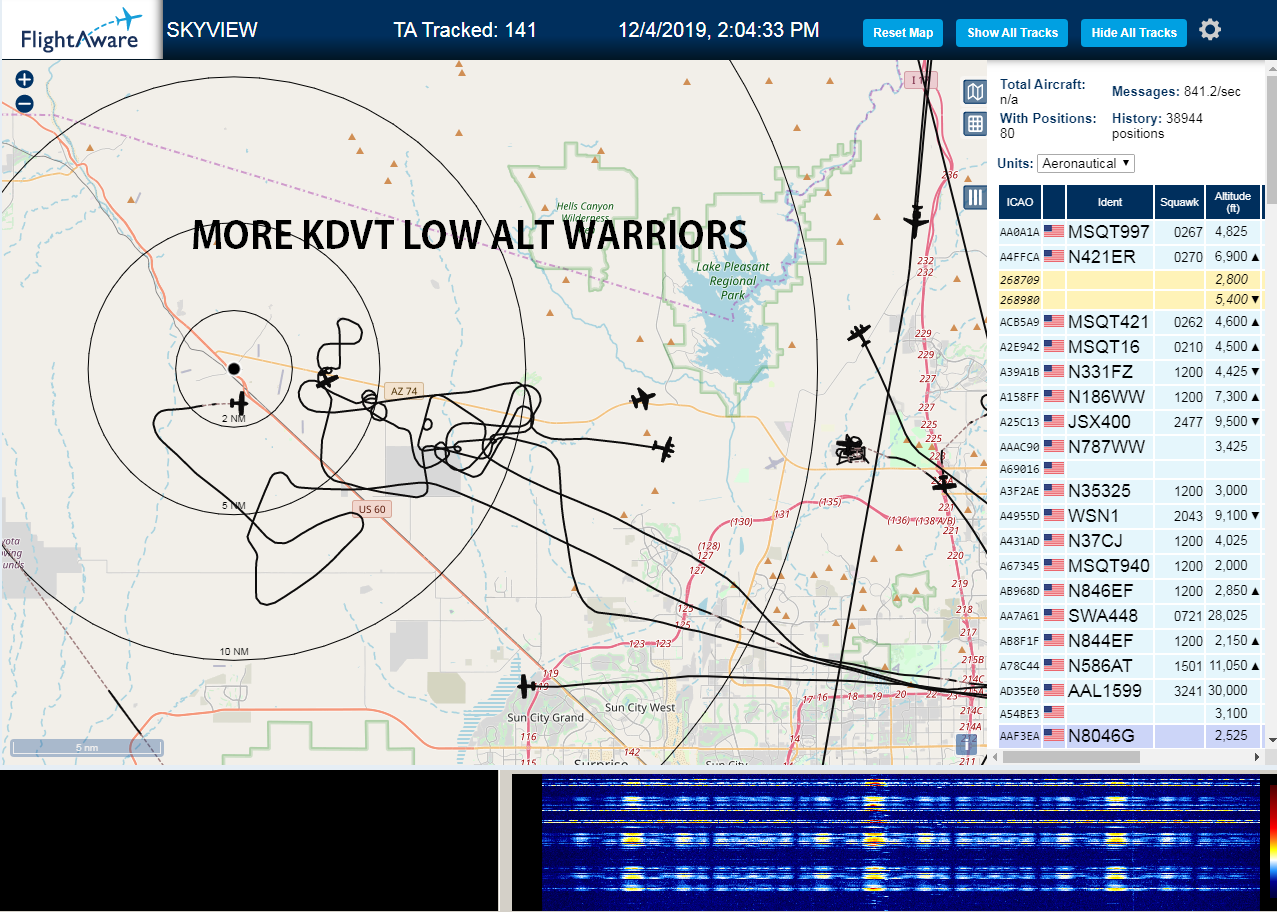Click ICAO code 268980 in yellow row
This screenshot has height=913, width=1277.
1020,300
